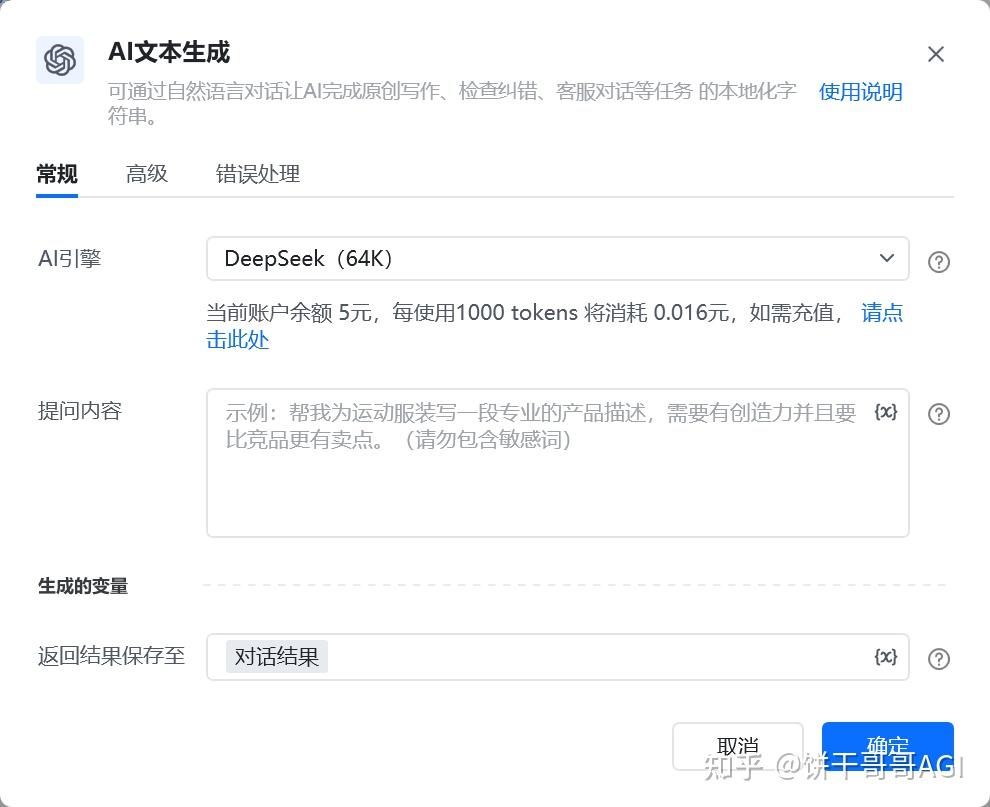990x807 pixels.
Task: Focus the 提问内容 text area
Action: [558, 463]
